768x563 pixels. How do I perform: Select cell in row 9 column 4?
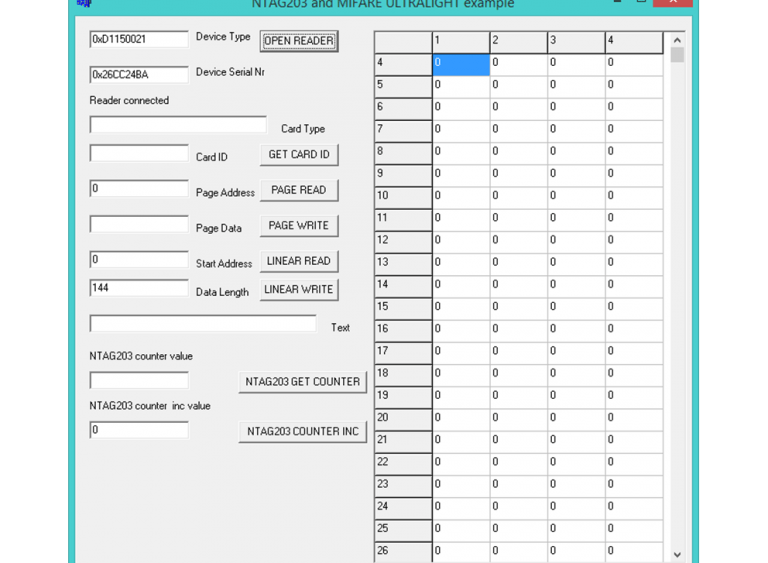point(634,175)
